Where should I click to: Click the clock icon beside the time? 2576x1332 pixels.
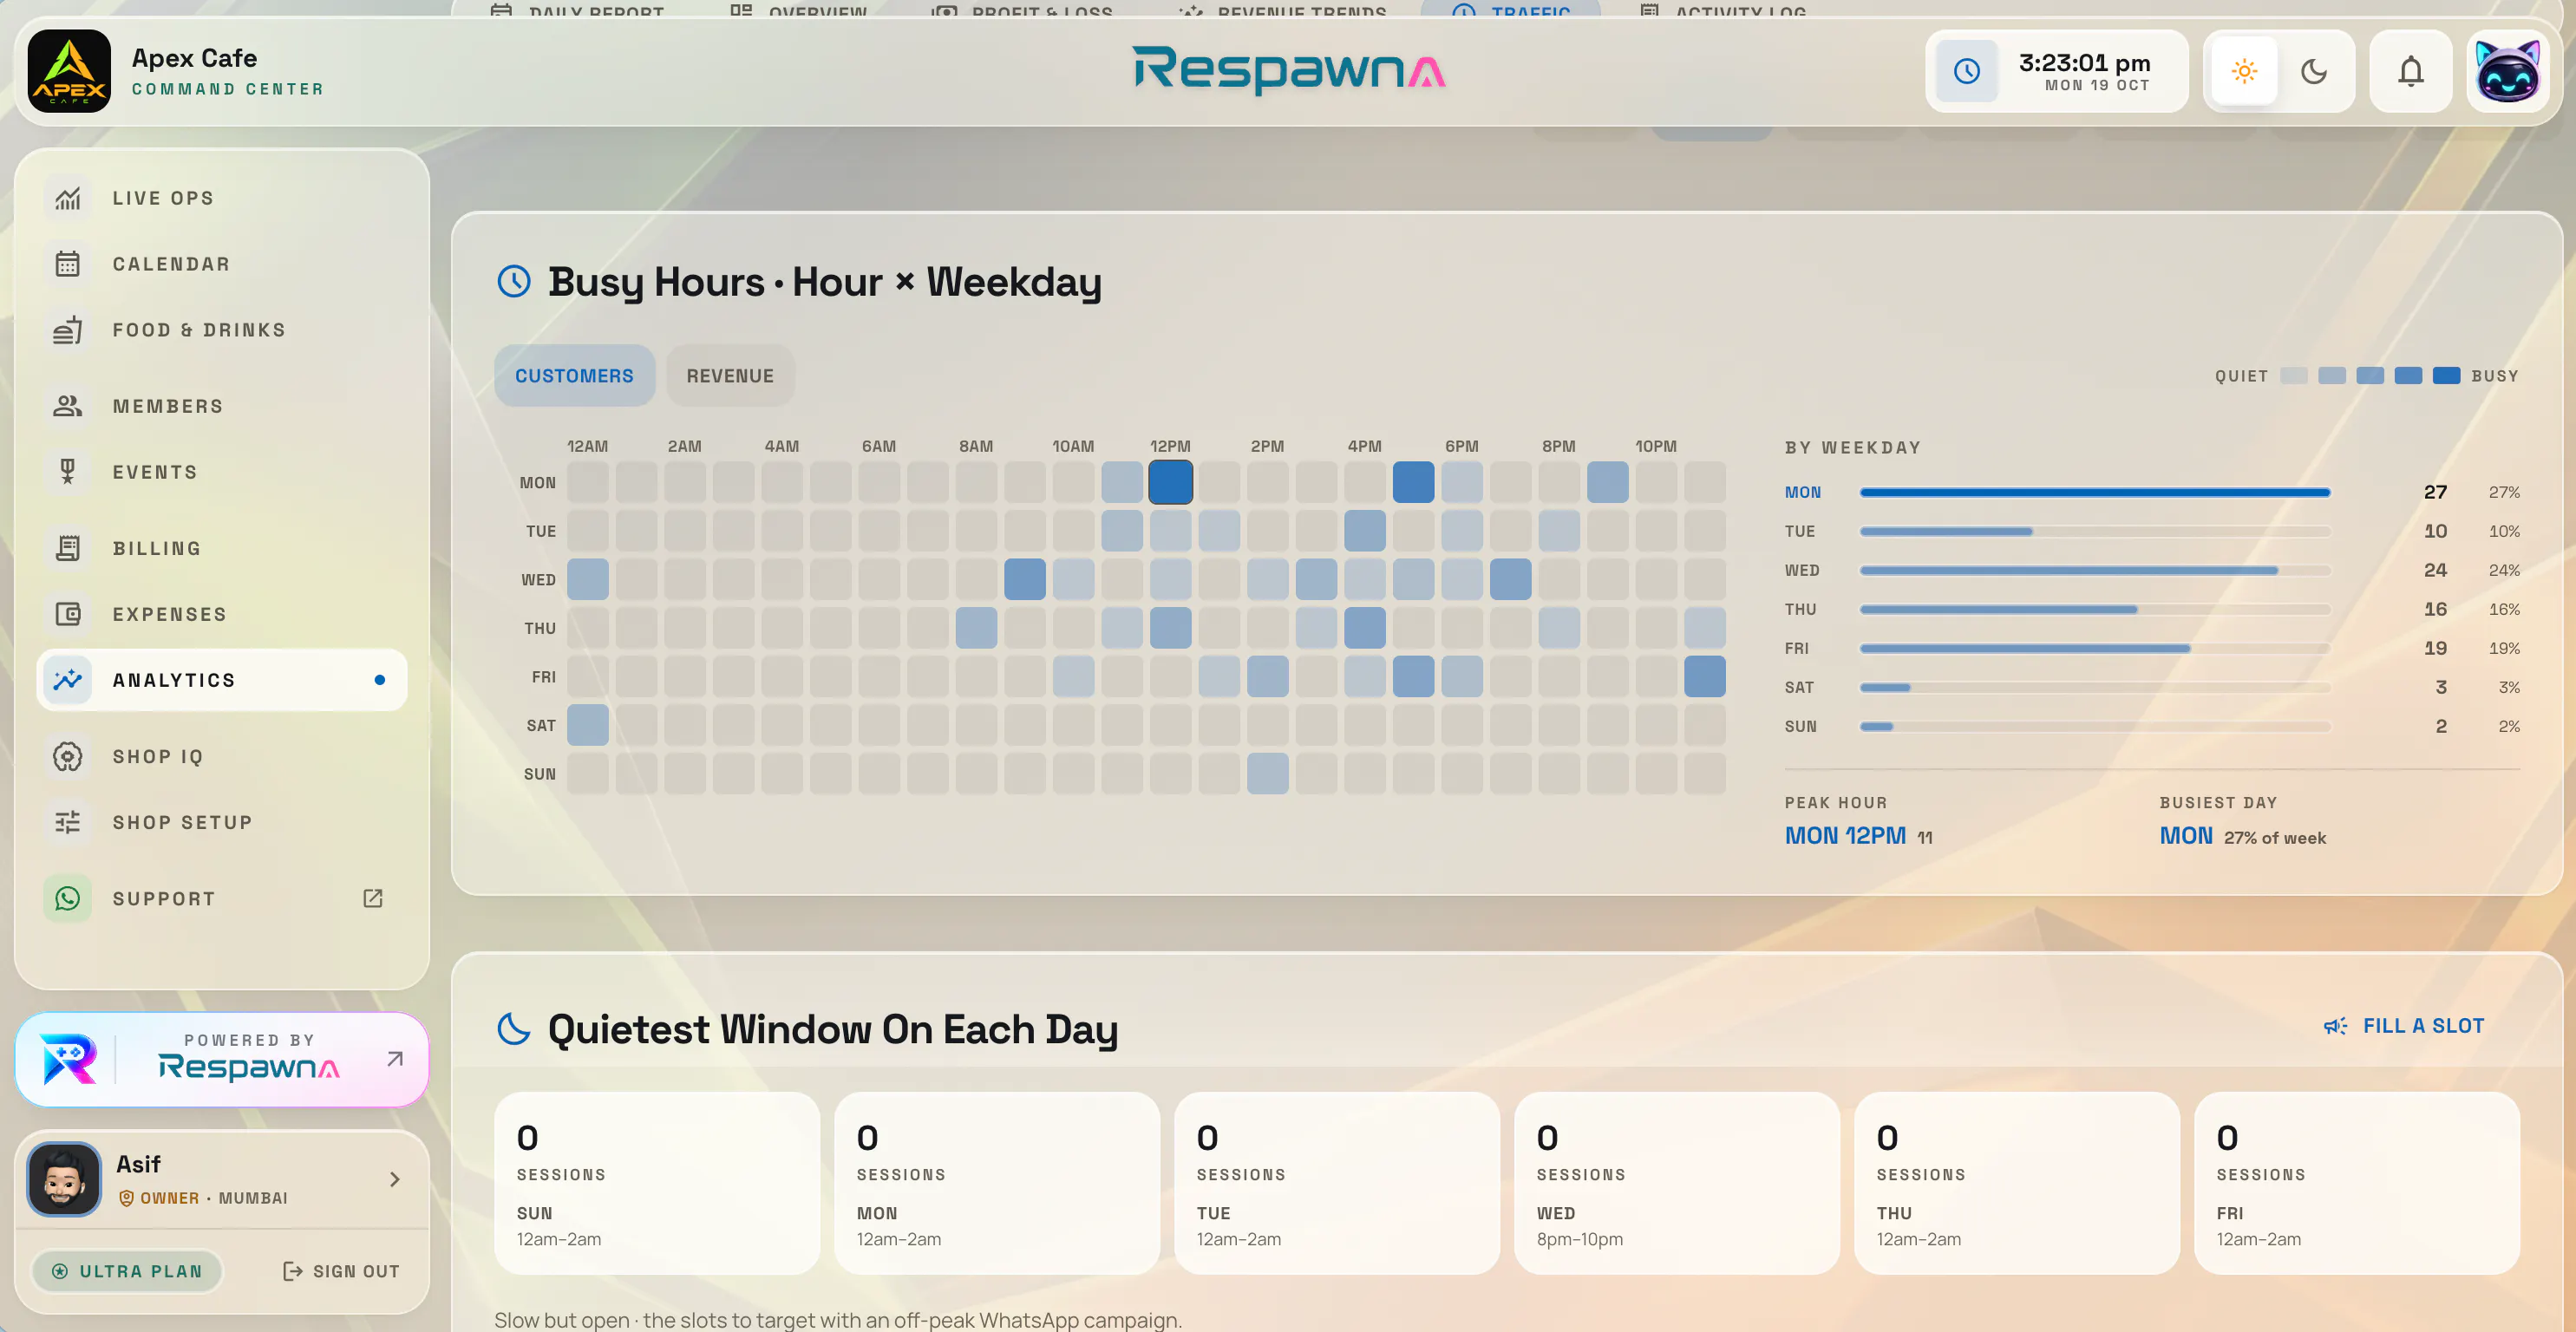(x=1966, y=71)
